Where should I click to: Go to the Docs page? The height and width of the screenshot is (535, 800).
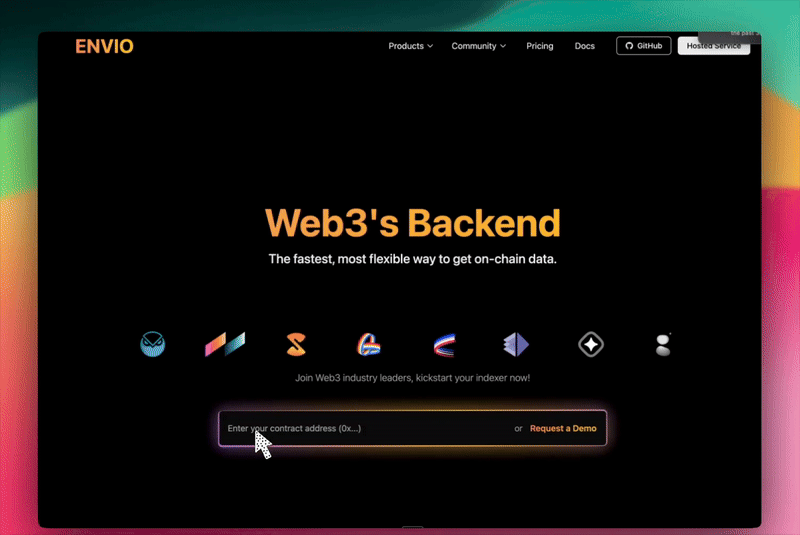(585, 46)
